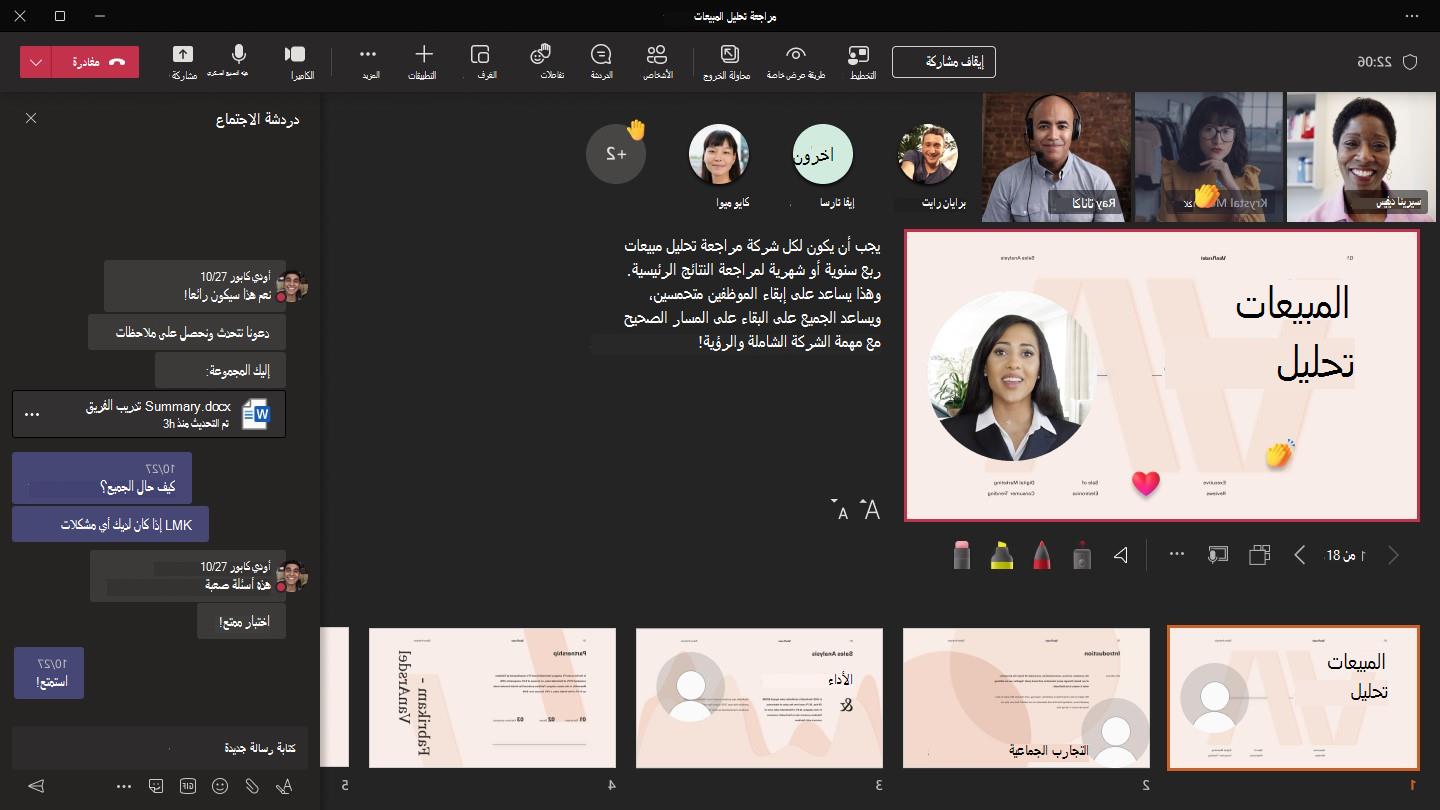The height and width of the screenshot is (810, 1440).
Task: Click the +2 overflow participants bubble
Action: [616, 154]
